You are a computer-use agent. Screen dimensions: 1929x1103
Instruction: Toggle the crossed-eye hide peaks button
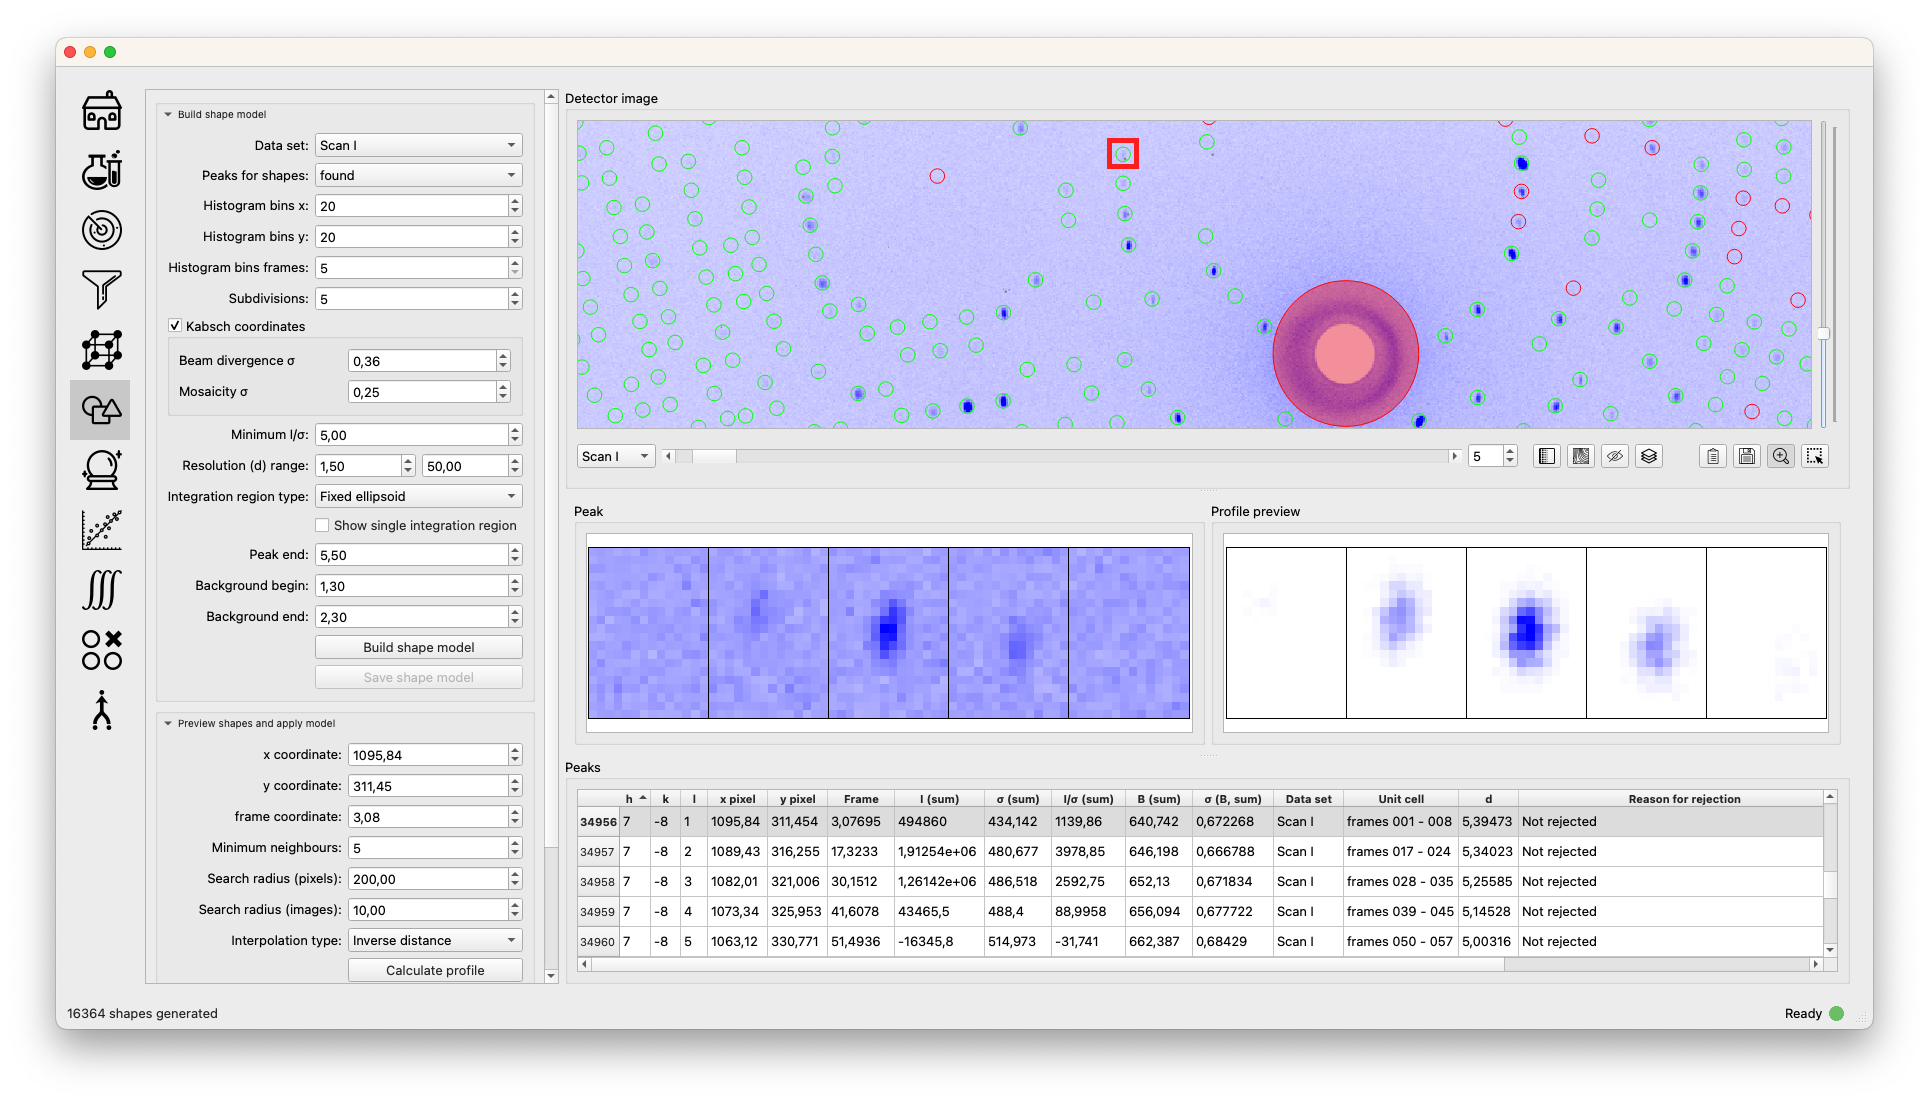1614,457
